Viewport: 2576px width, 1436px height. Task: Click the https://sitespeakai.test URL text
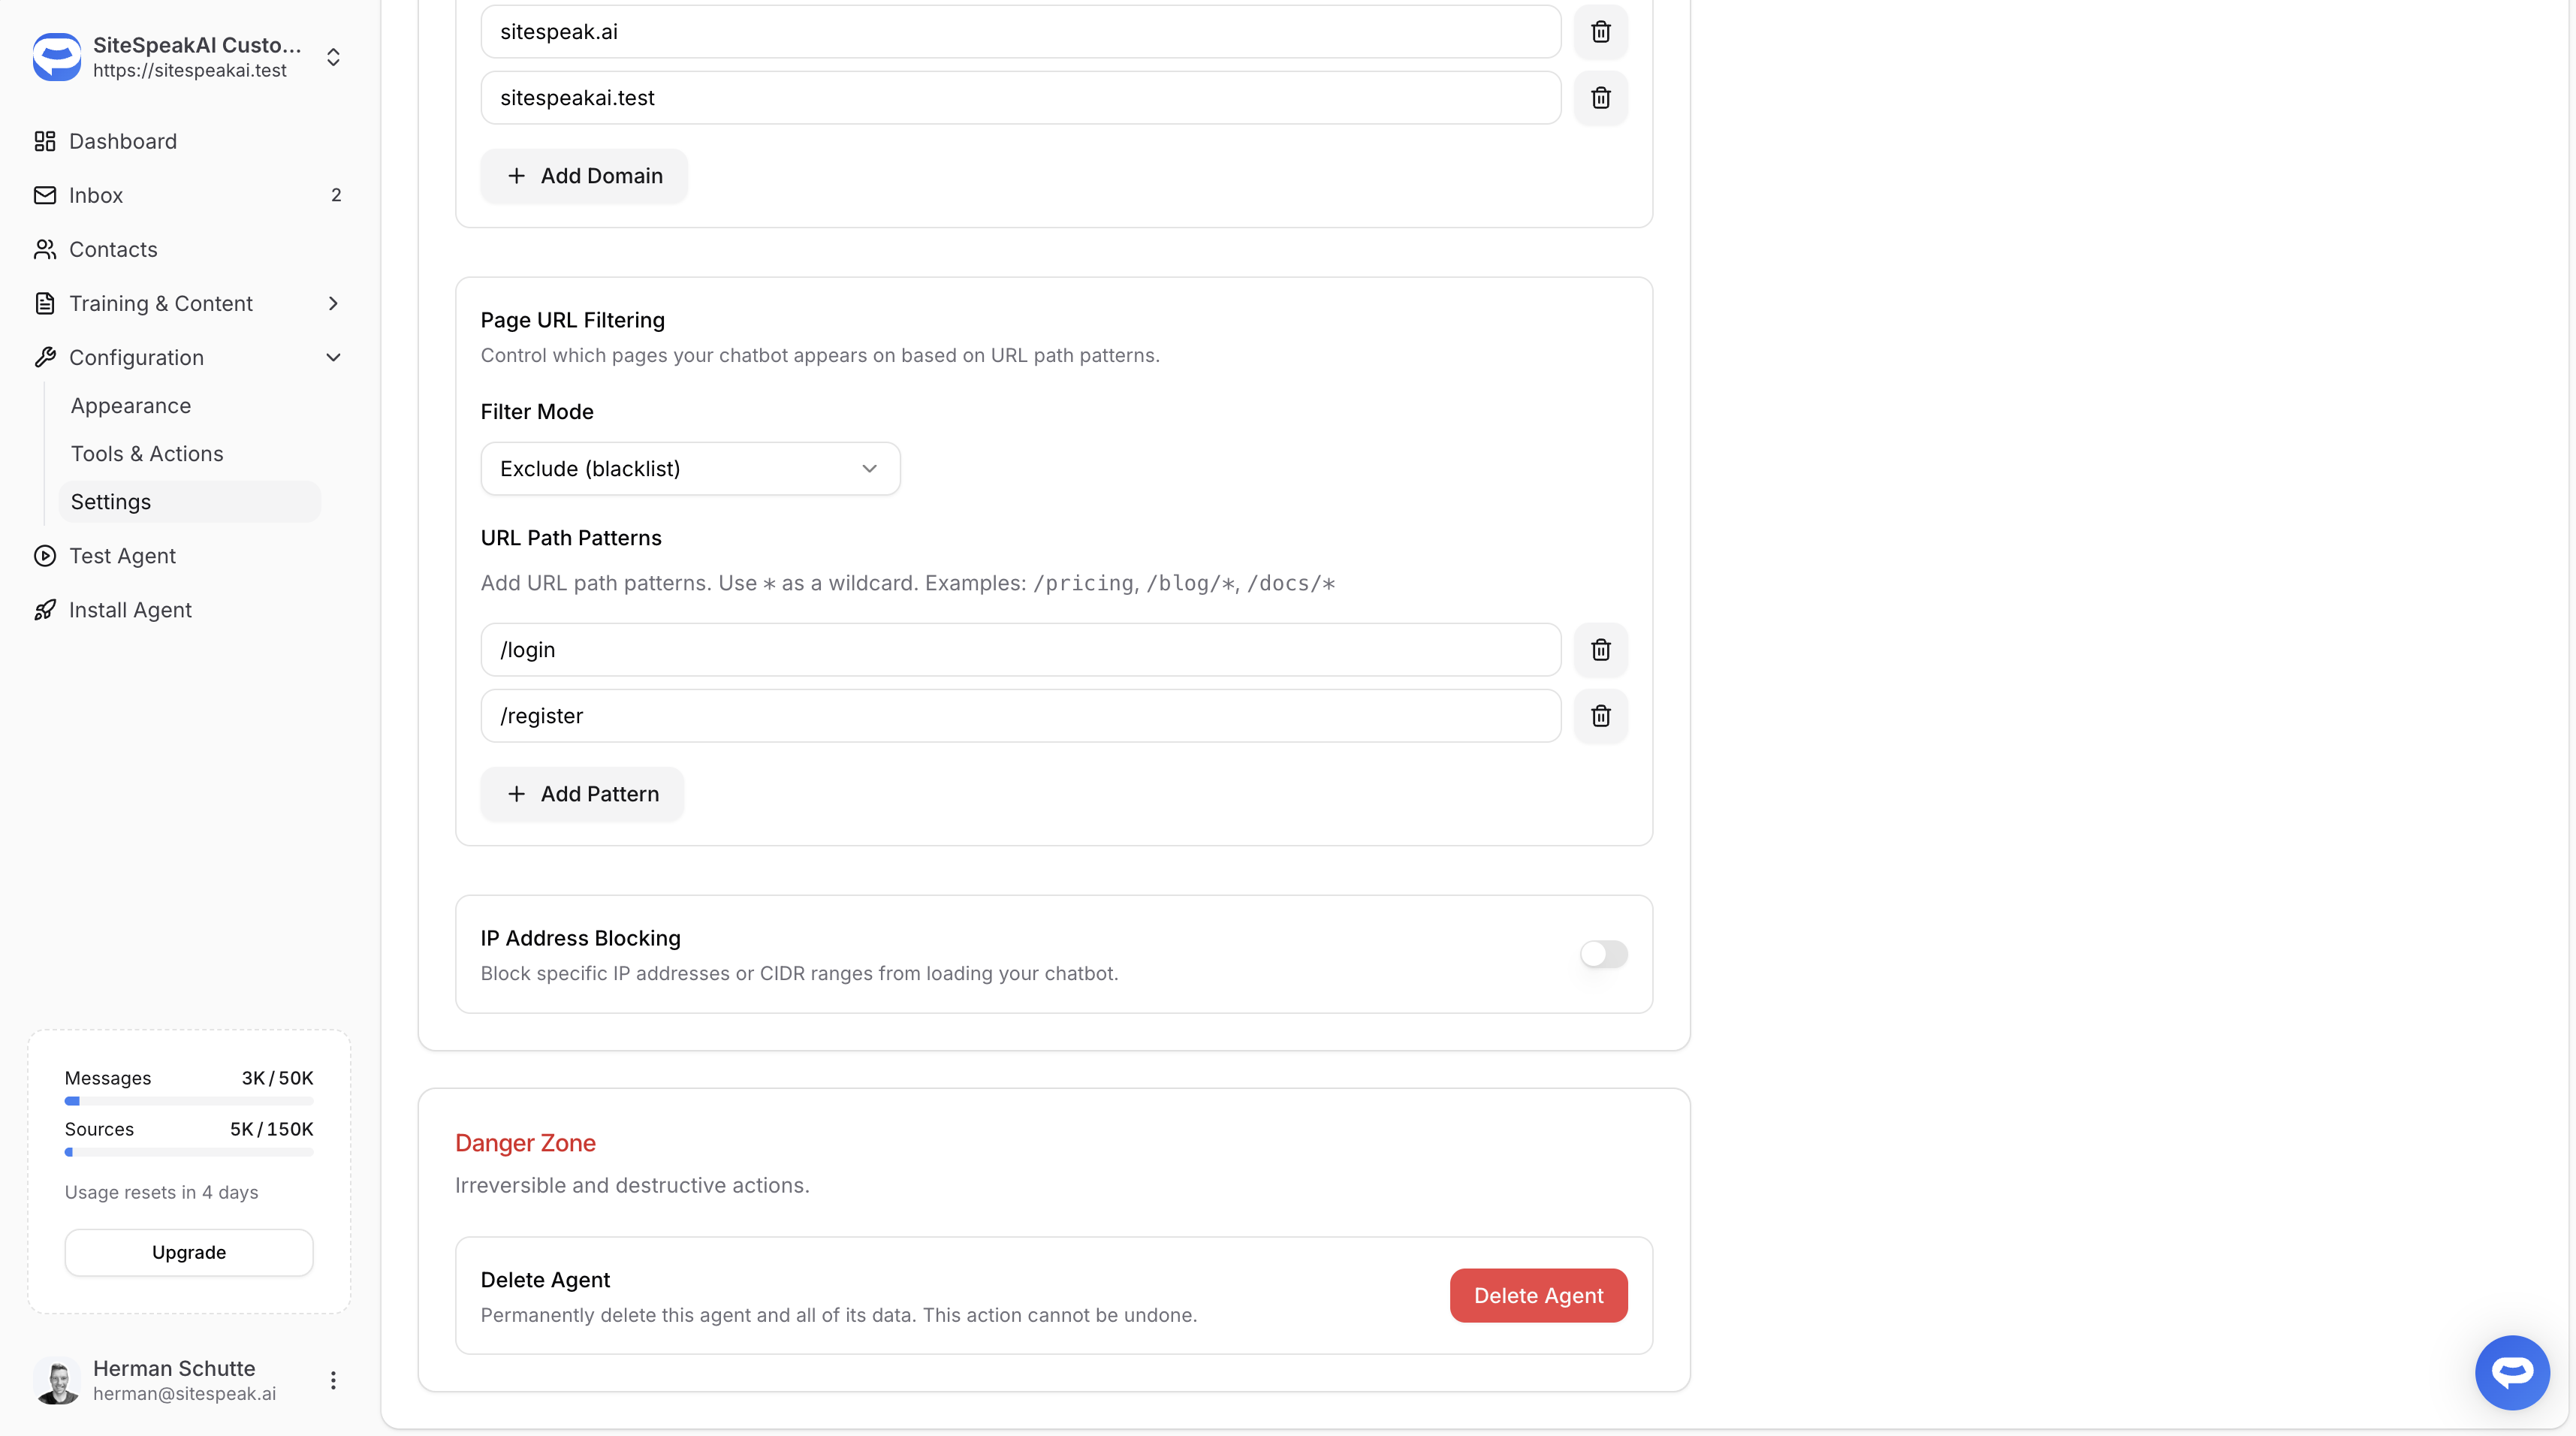coord(190,71)
